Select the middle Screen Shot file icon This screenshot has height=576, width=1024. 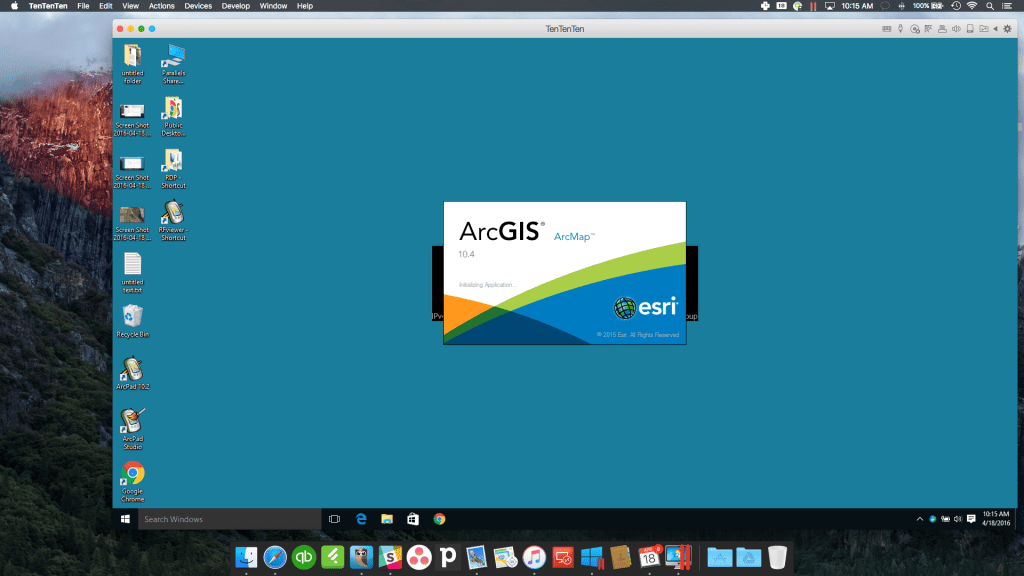point(133,172)
